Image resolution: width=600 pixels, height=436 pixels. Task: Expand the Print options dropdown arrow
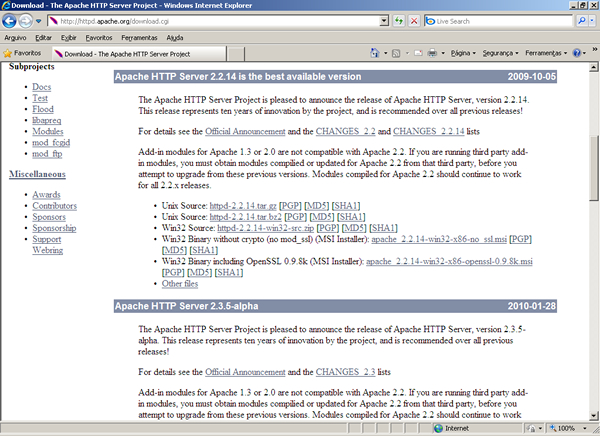click(x=443, y=53)
